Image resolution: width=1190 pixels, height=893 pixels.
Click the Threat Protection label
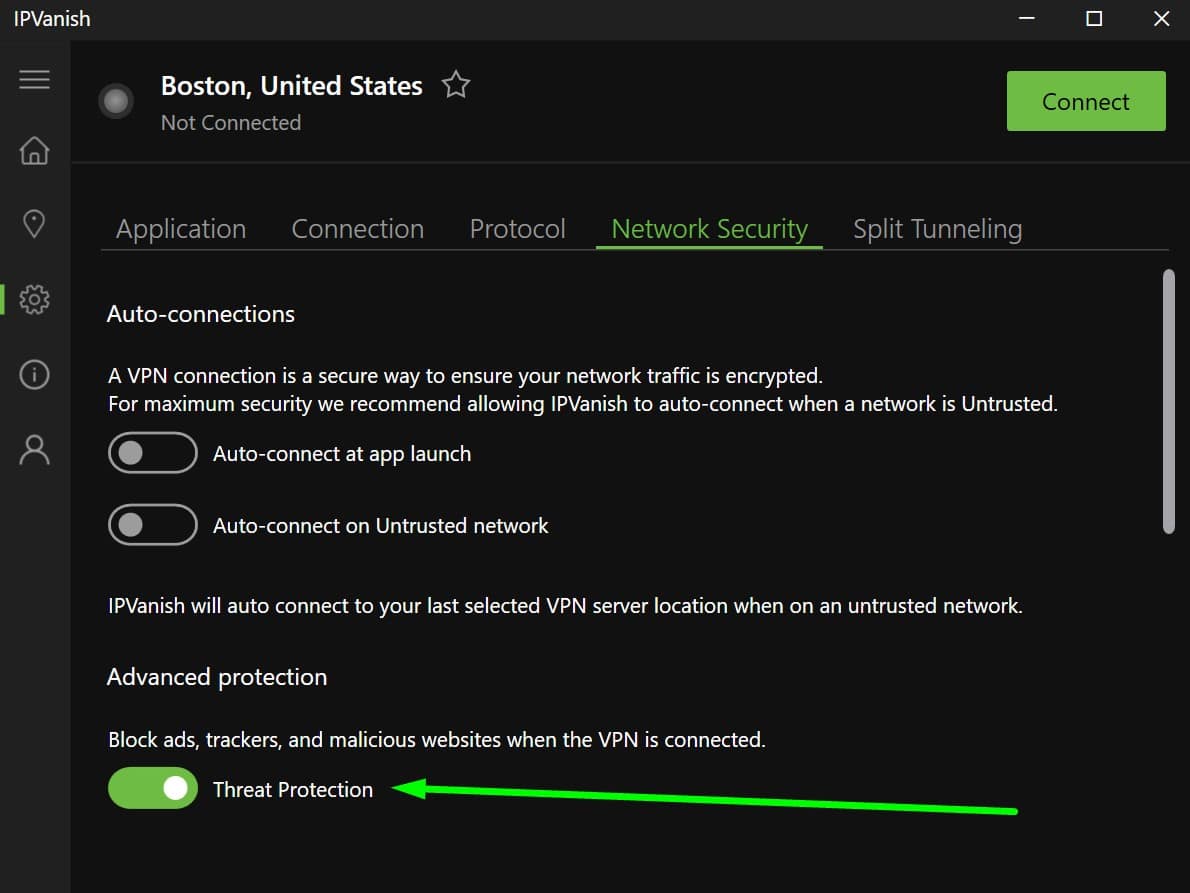tap(293, 790)
